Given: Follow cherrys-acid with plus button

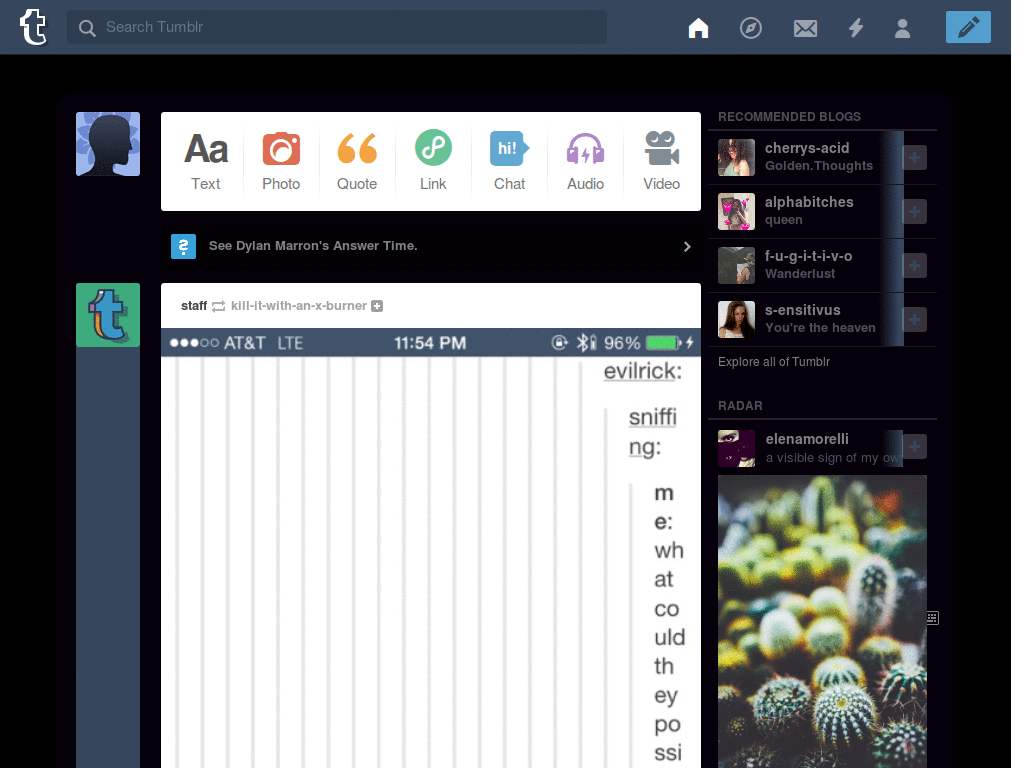Looking at the screenshot, I should (914, 157).
